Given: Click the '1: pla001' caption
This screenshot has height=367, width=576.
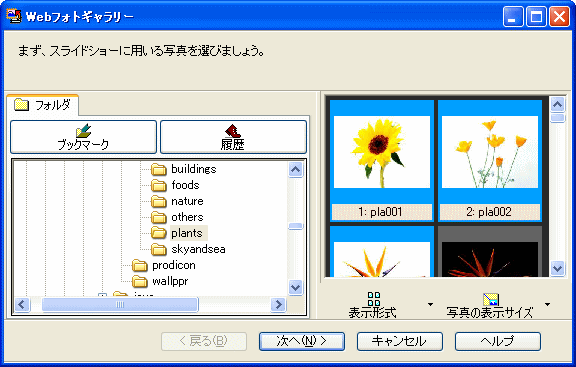Looking at the screenshot, I should point(382,212).
